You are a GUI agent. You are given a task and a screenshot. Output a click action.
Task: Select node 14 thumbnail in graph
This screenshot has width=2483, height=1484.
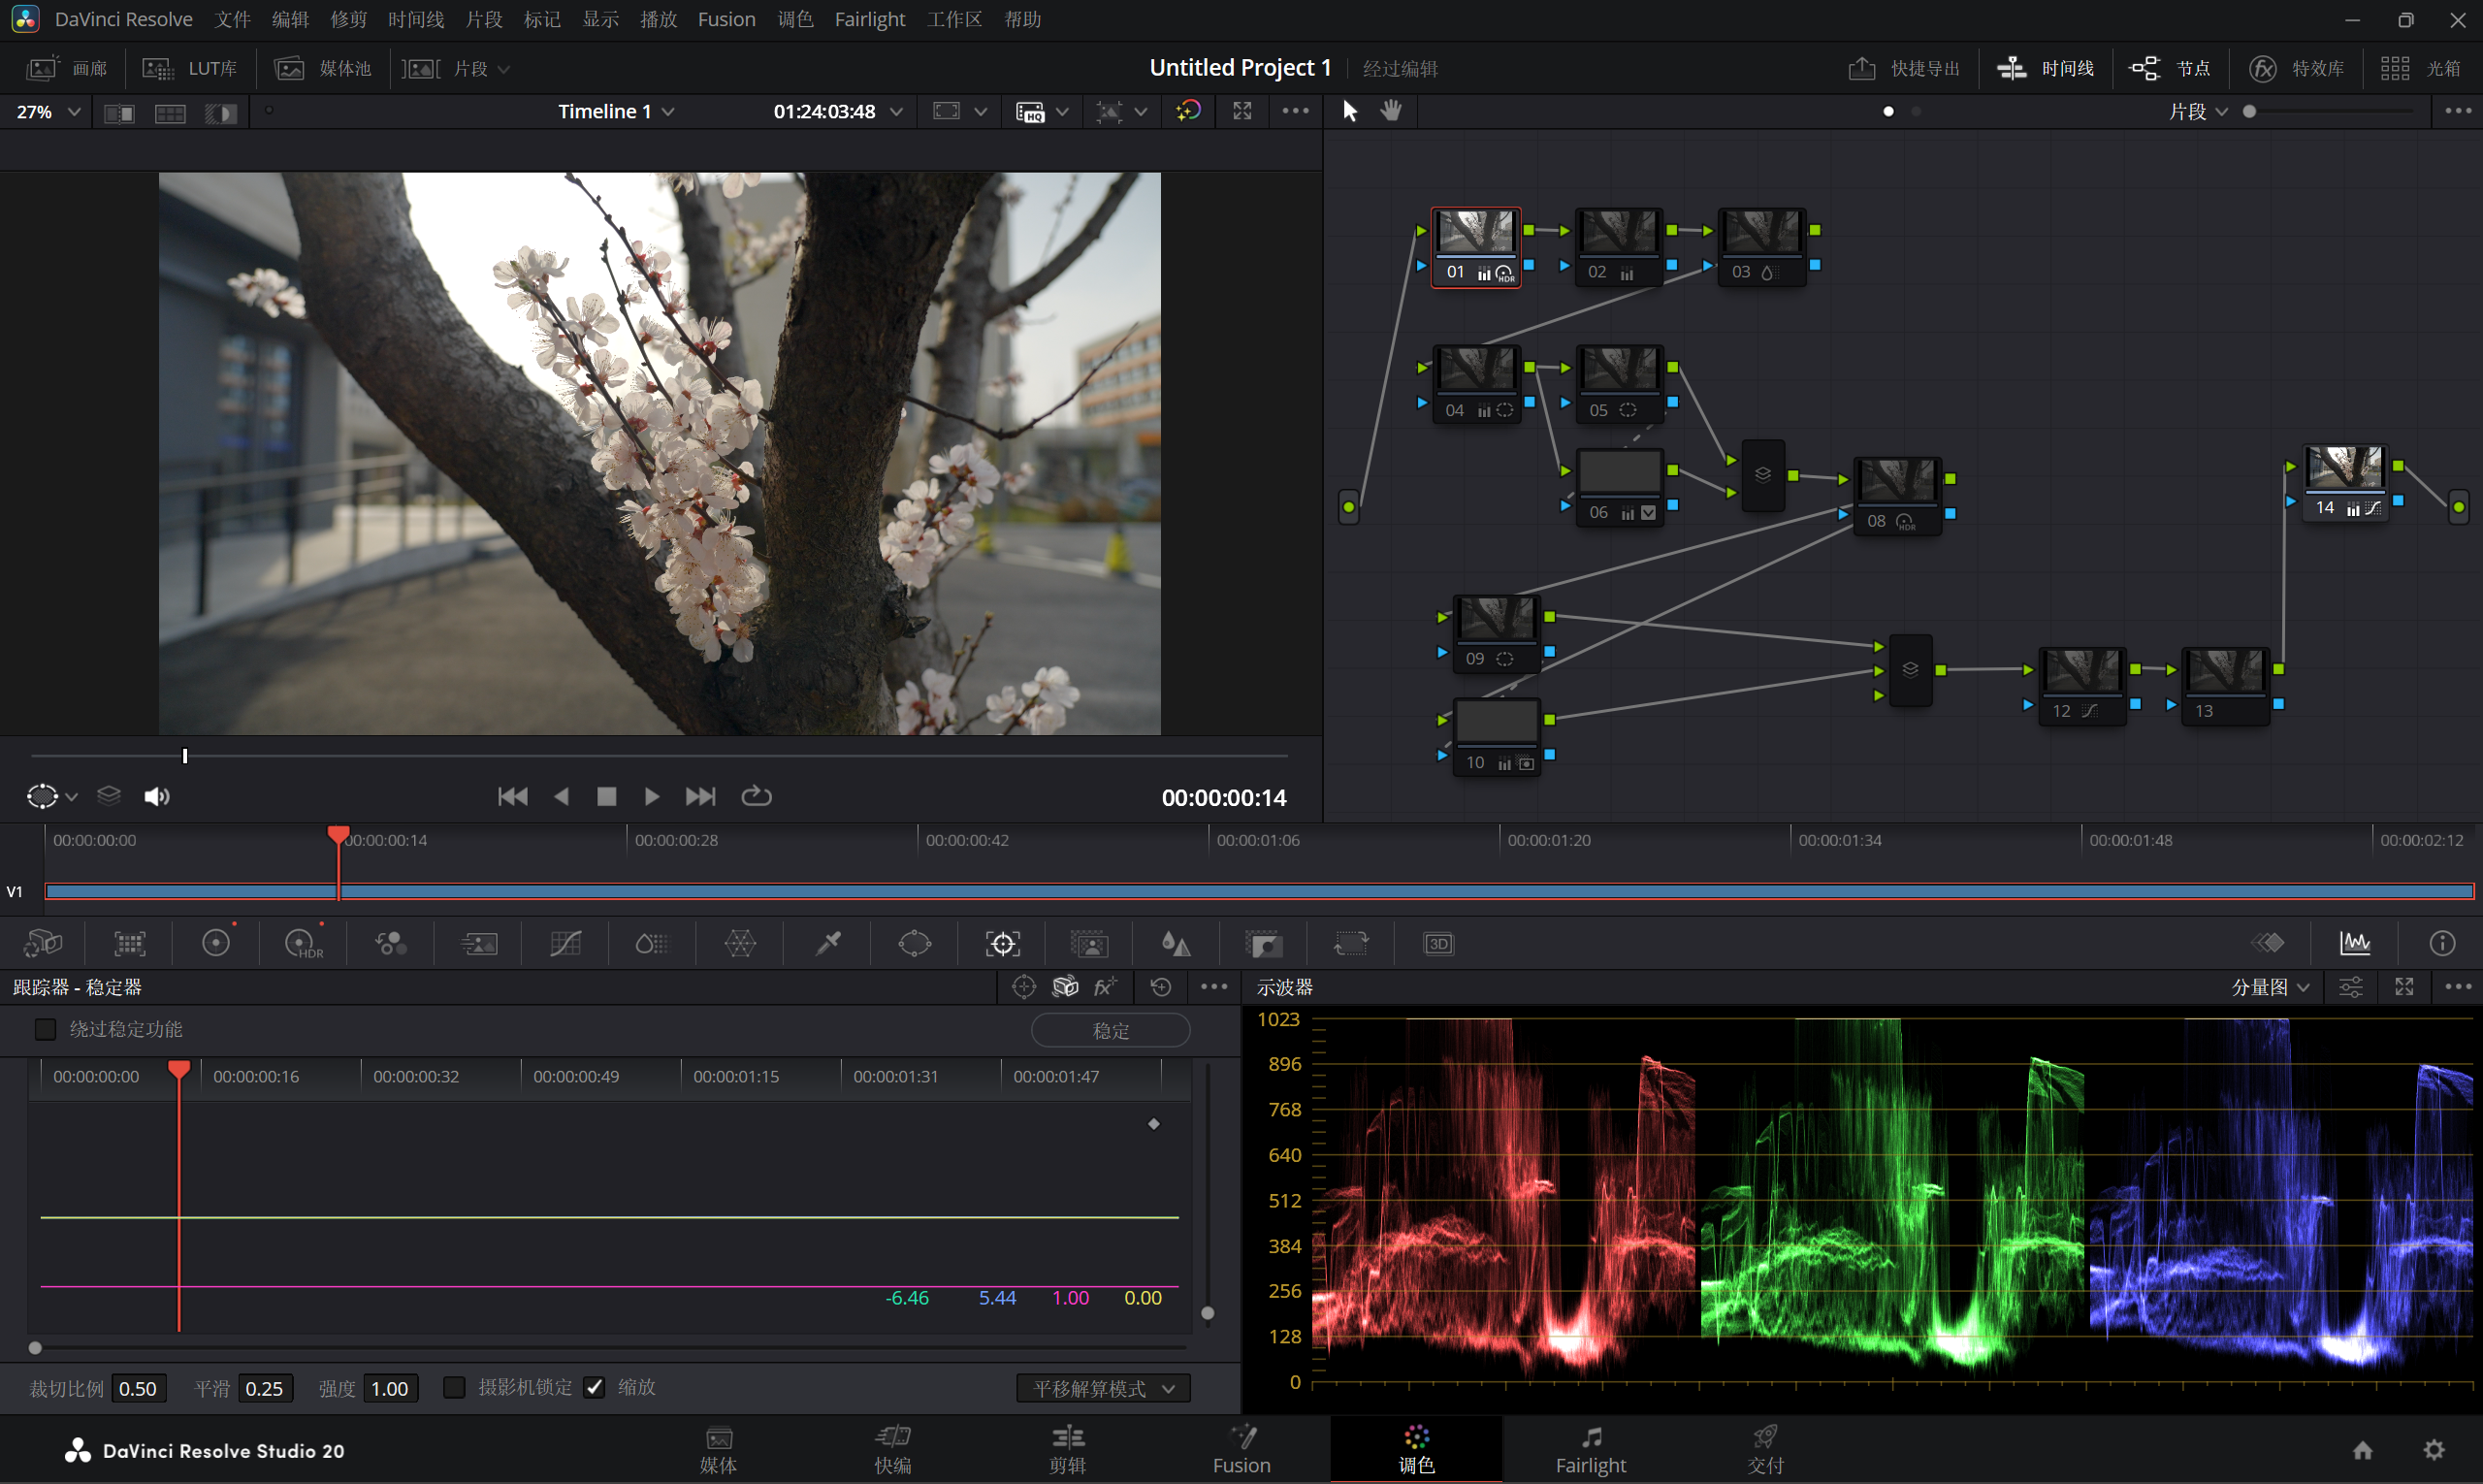coord(2344,469)
